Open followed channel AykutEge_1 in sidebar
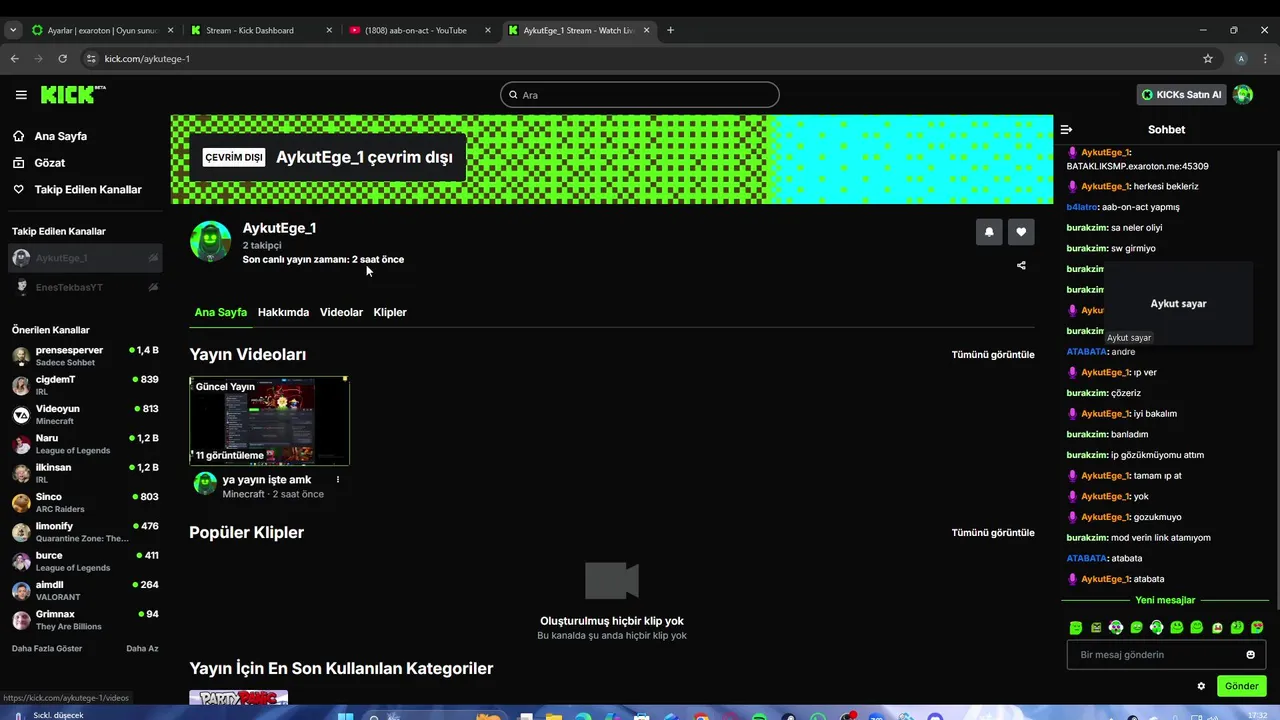Viewport: 1280px width, 720px height. (x=85, y=258)
